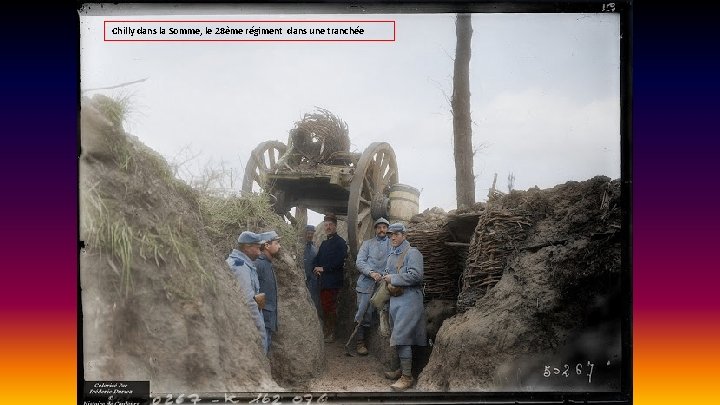Click the colorist credit label in photo corner

117,393
